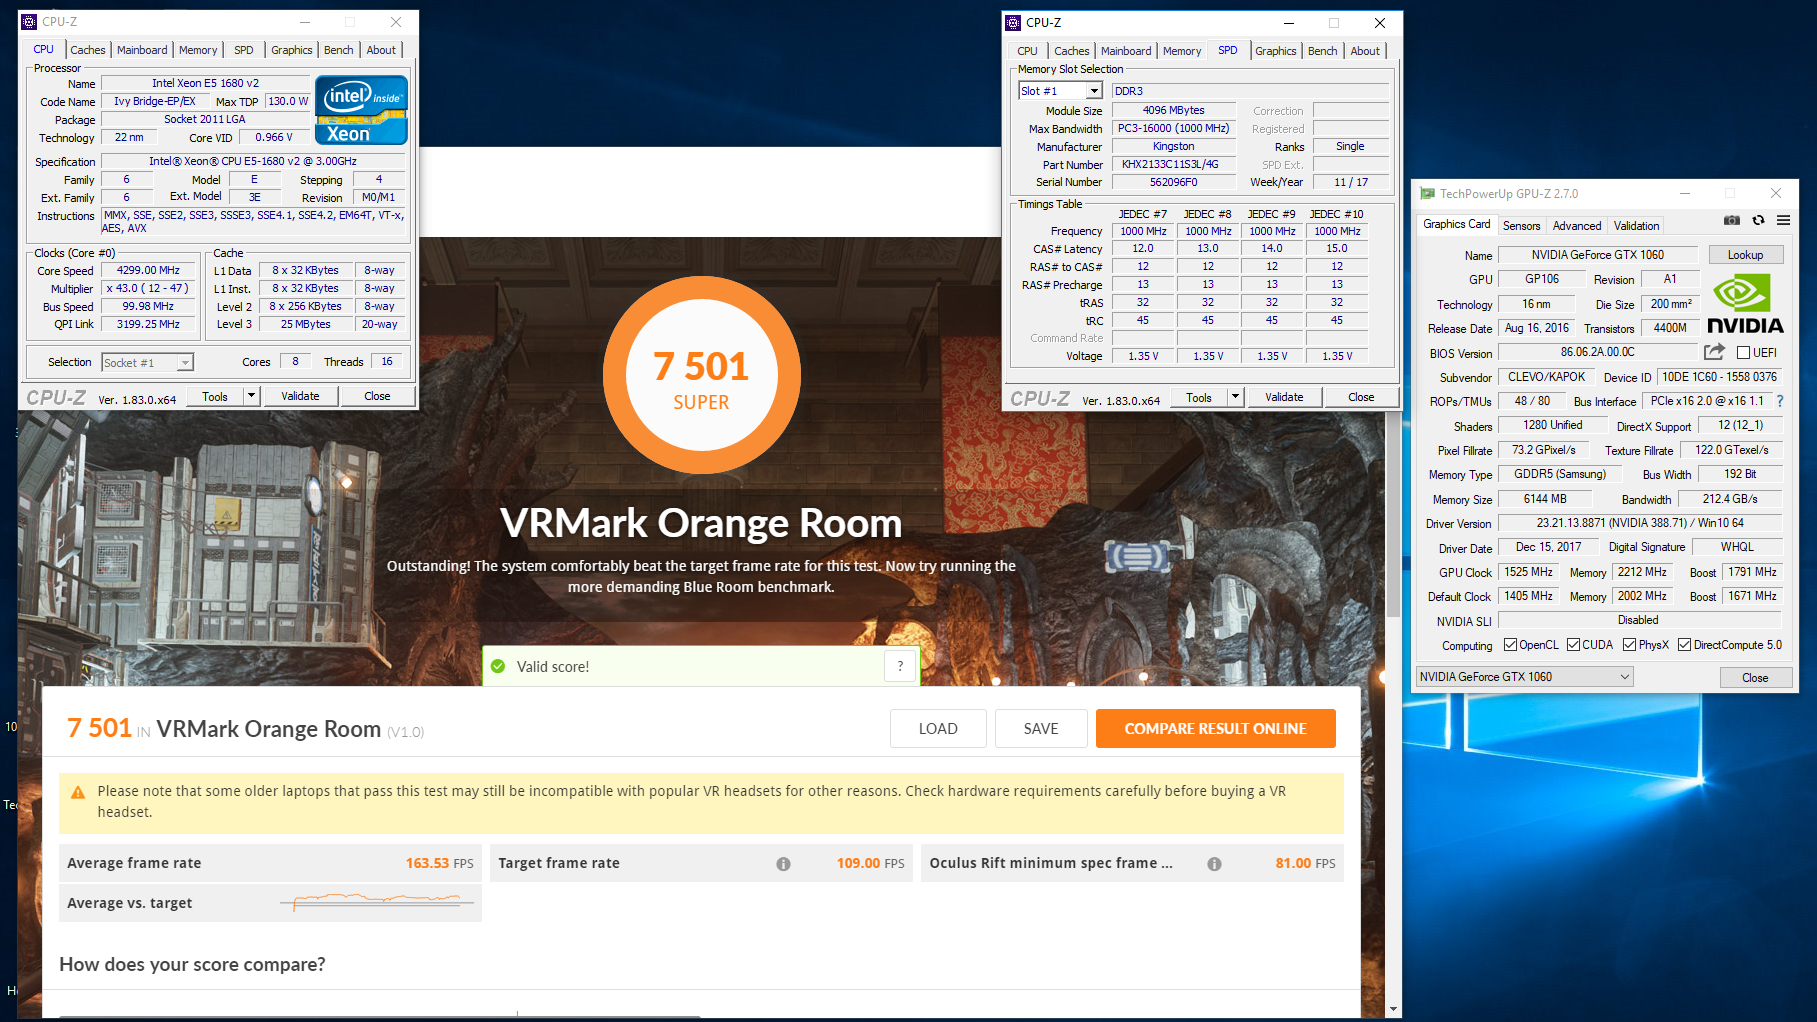The height and width of the screenshot is (1022, 1817).
Task: Click the Subvendor CLEVO/KAPOK field
Action: [x=1546, y=377]
